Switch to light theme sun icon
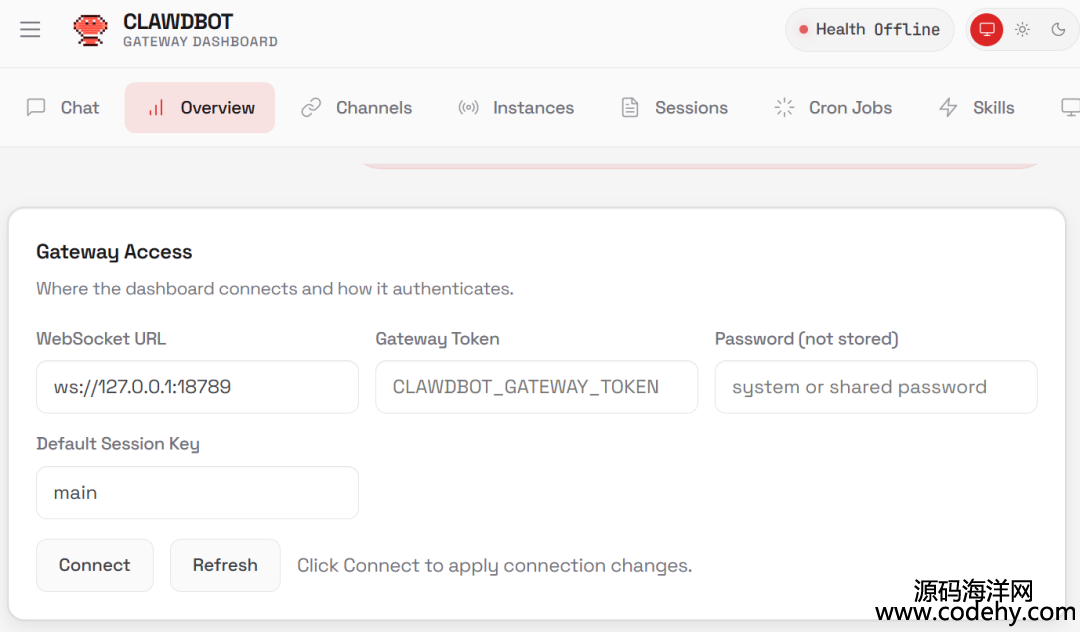 pos(1022,30)
